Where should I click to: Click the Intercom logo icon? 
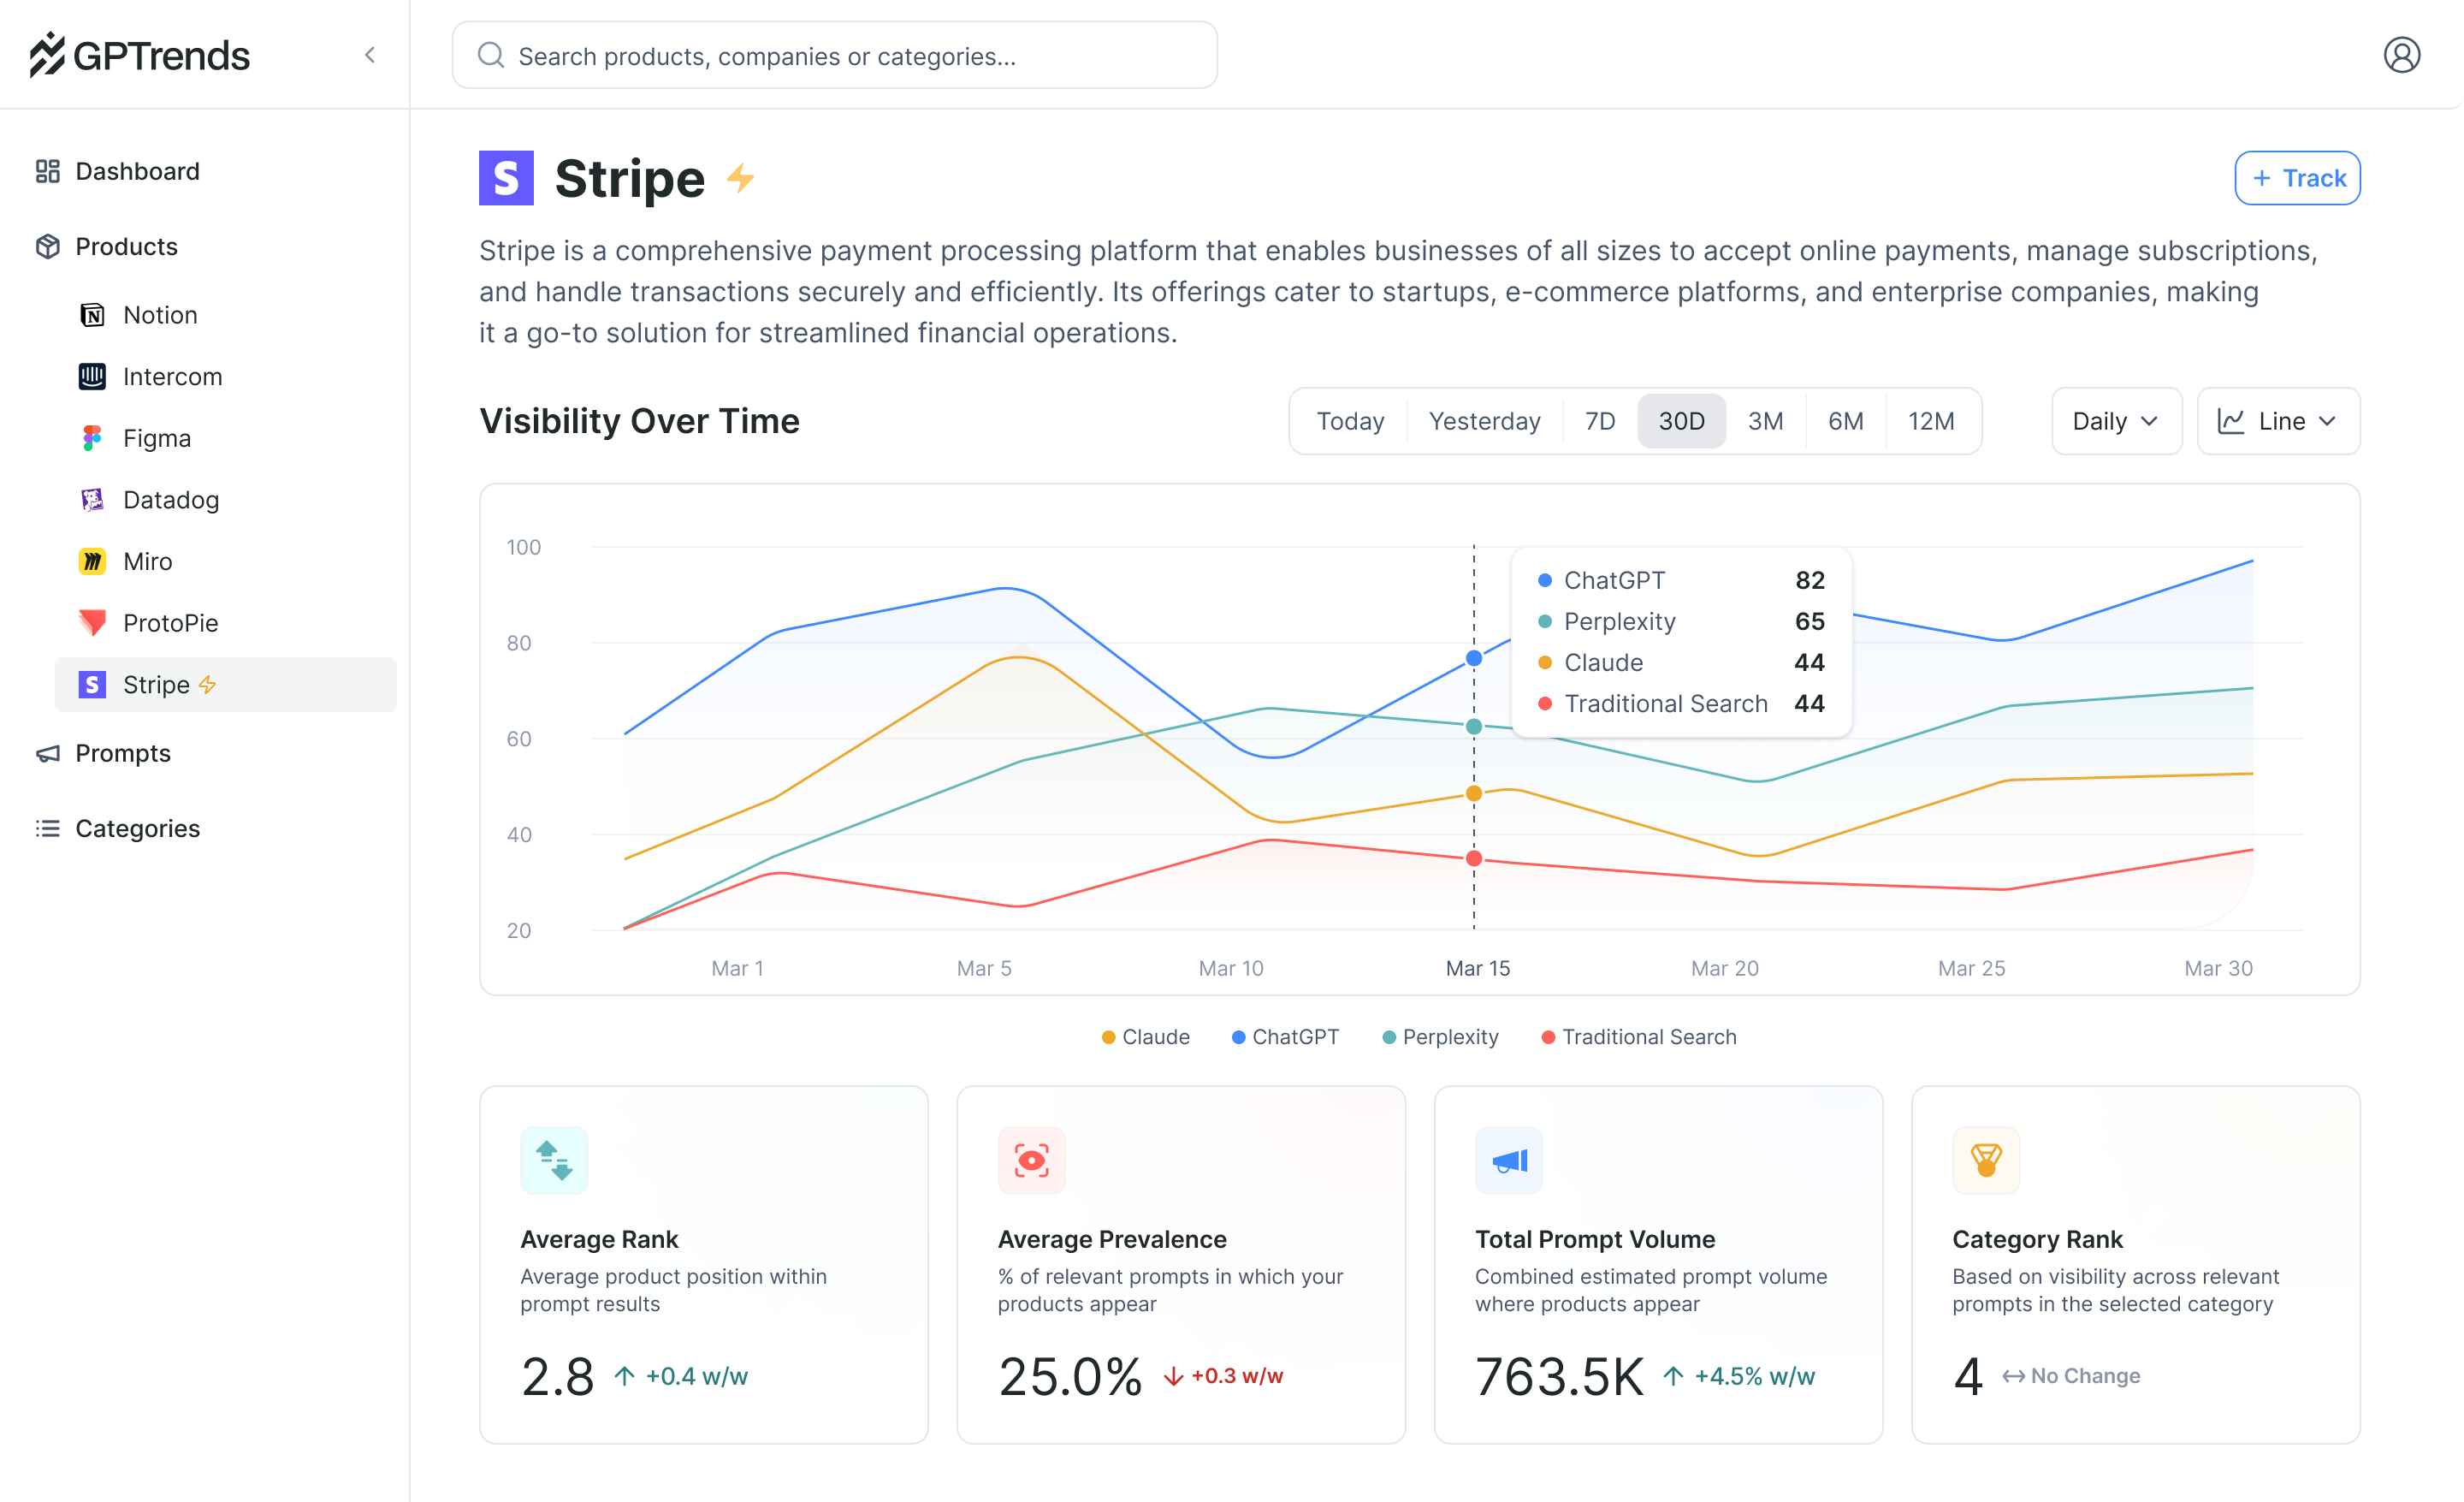(92, 376)
